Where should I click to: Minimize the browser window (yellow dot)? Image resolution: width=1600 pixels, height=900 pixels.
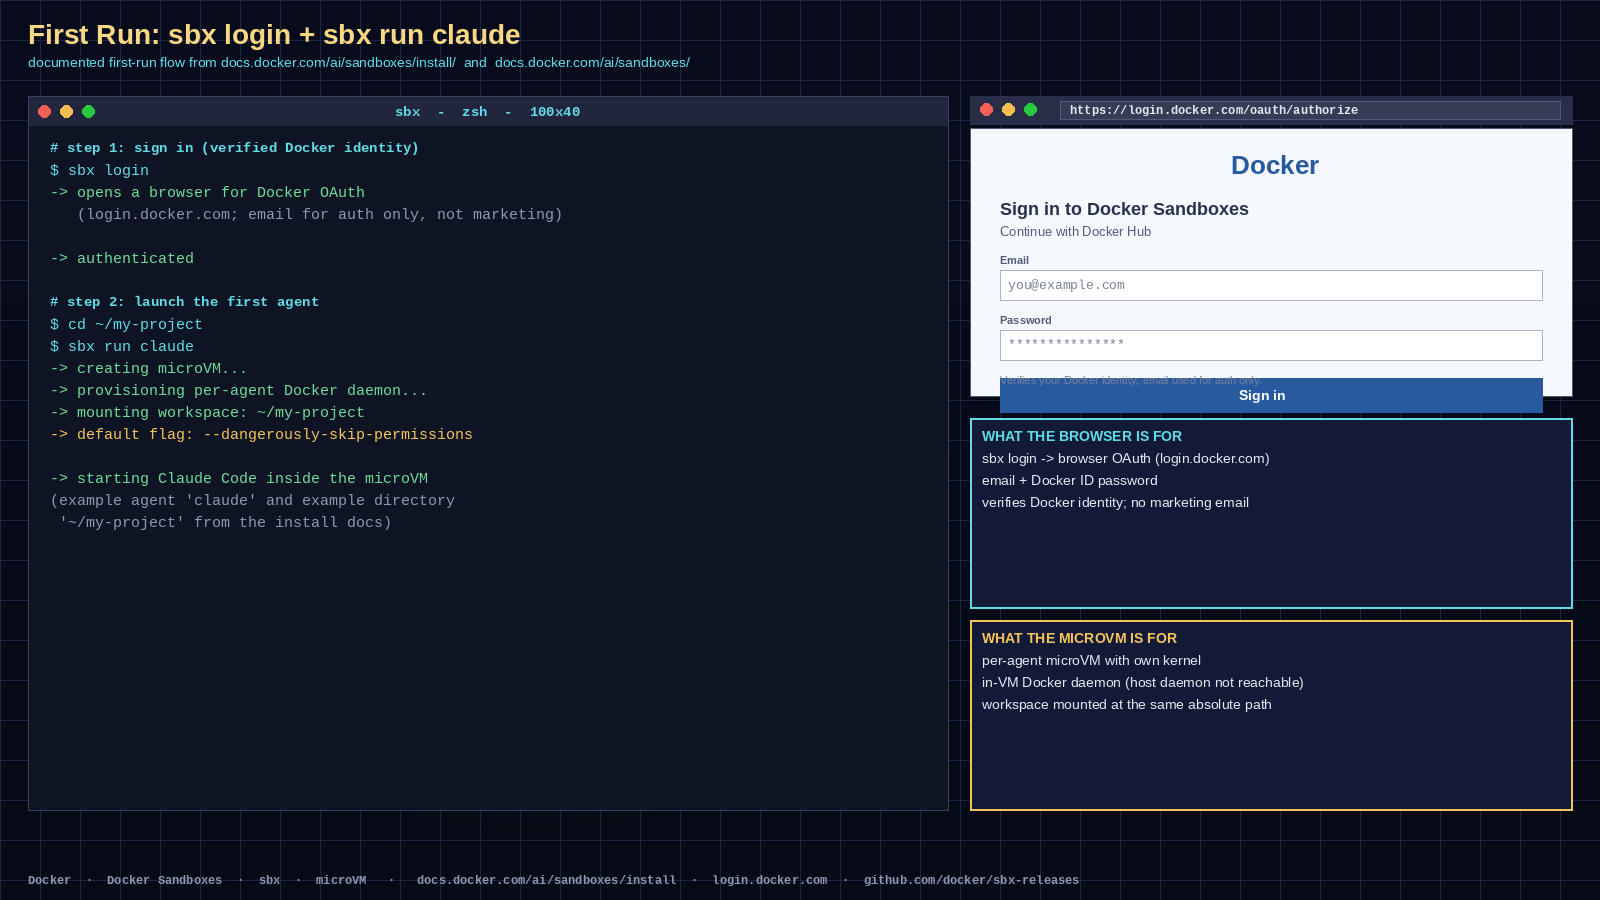point(1008,109)
